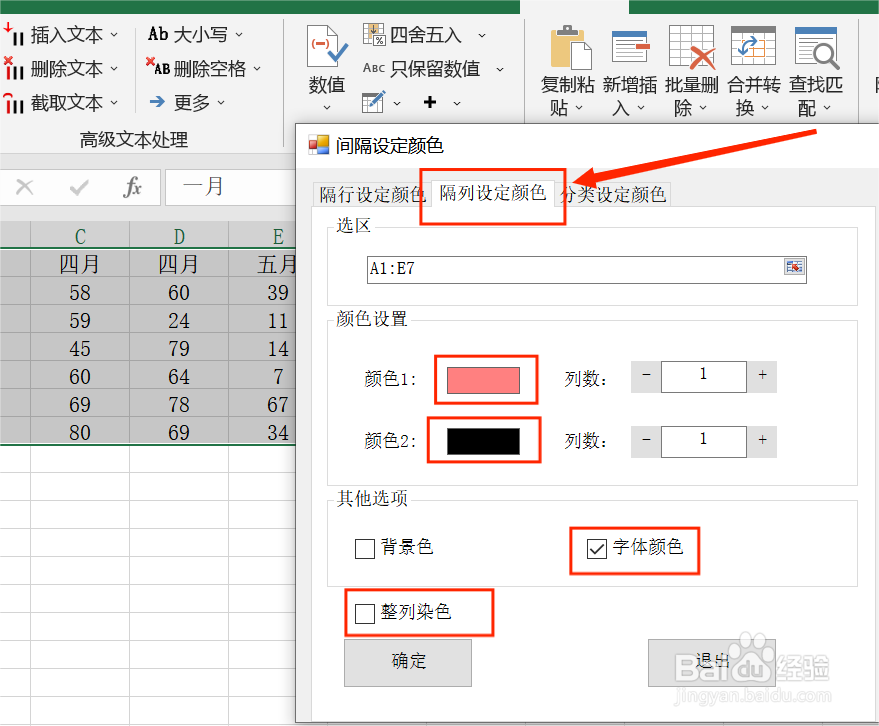
Task: Open the 只保留数值 dropdown
Action: tap(501, 69)
